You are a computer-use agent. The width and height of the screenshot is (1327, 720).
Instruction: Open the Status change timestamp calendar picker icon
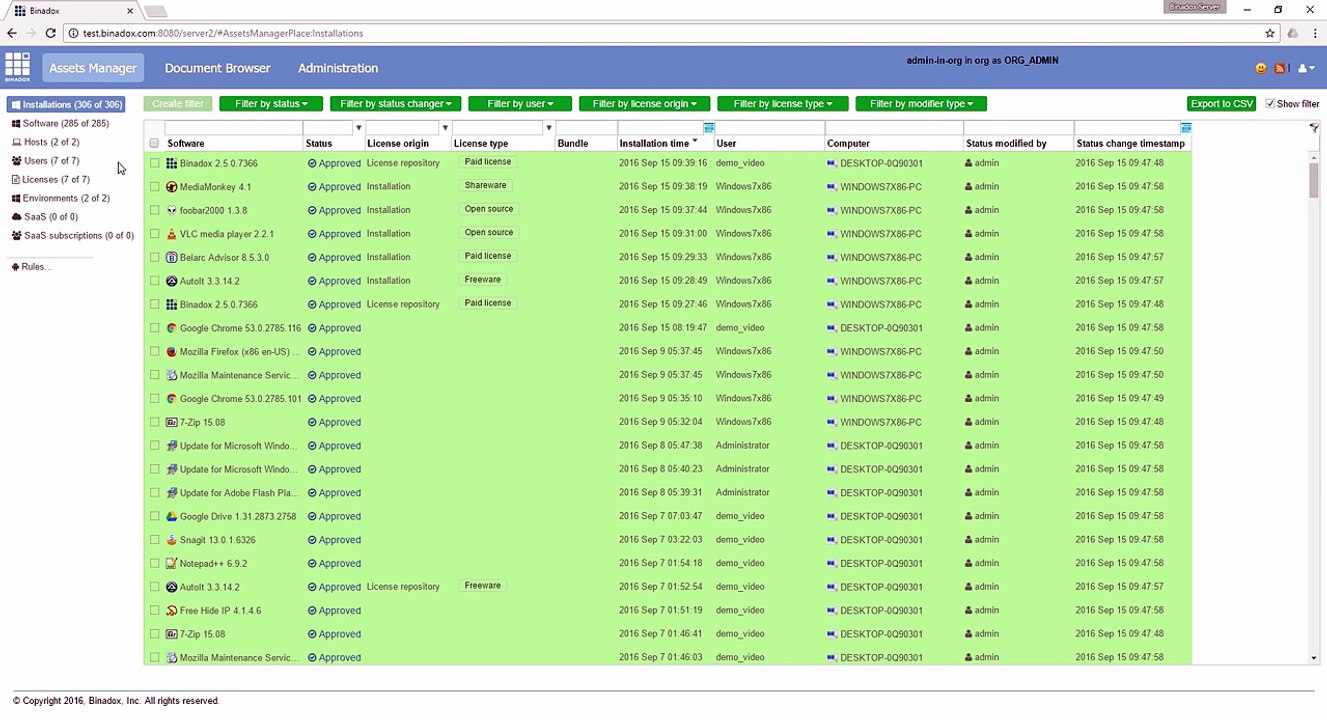click(x=1186, y=128)
